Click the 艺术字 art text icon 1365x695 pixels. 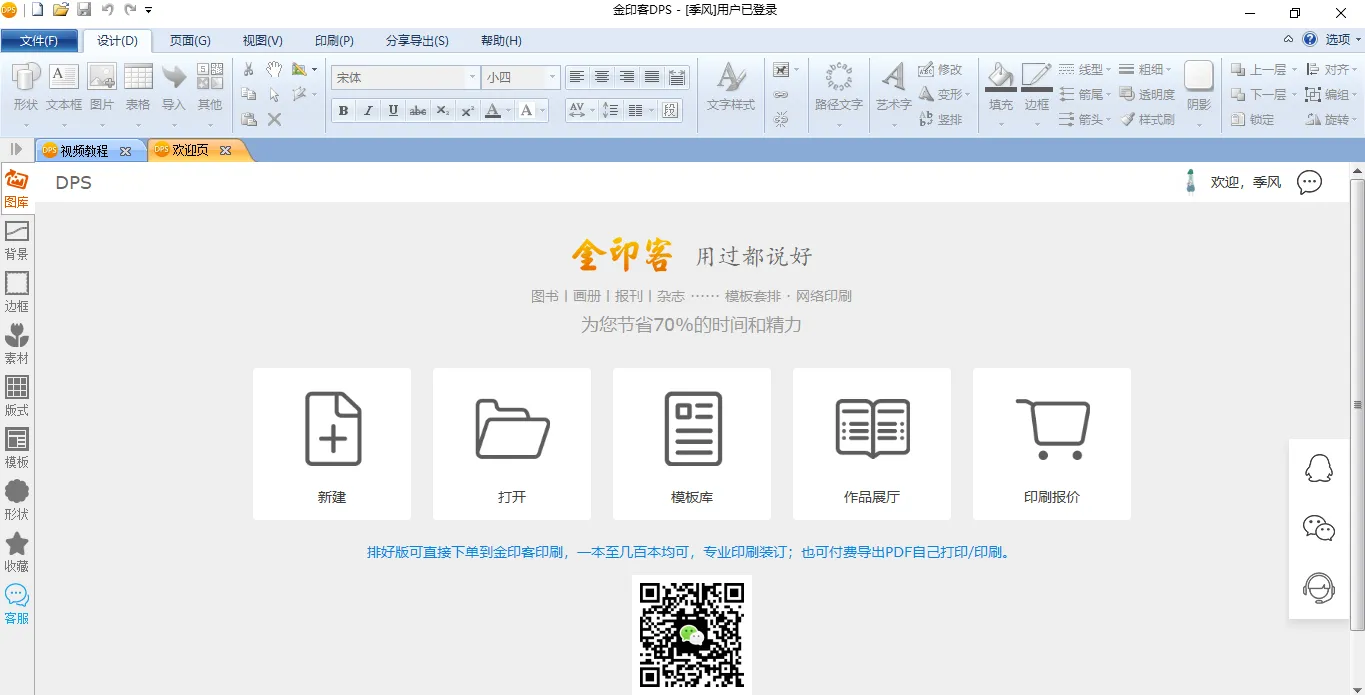[894, 88]
